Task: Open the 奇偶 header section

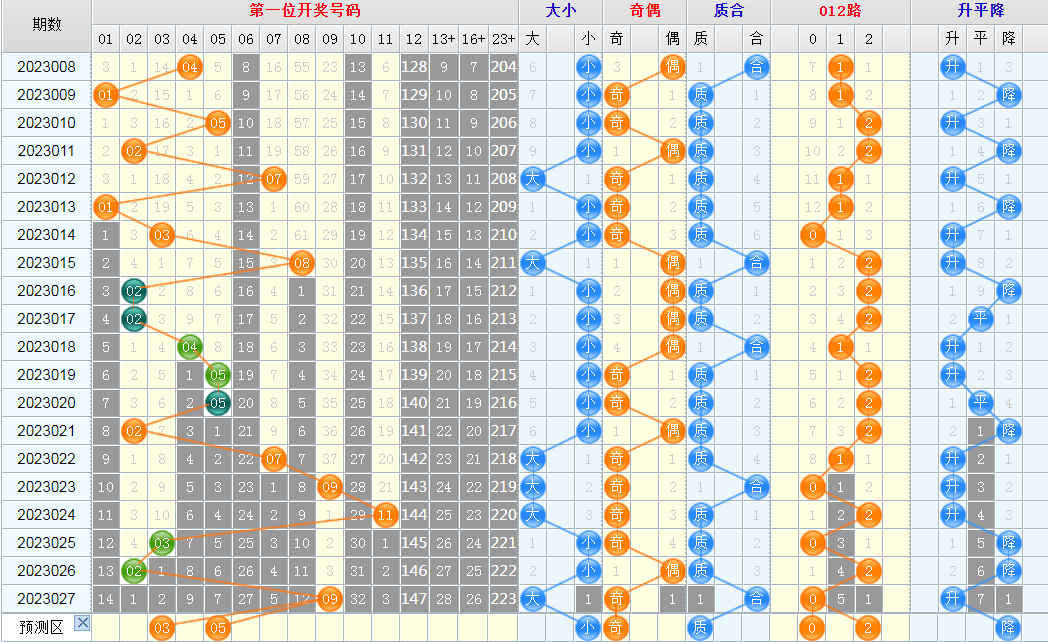Action: coord(645,11)
